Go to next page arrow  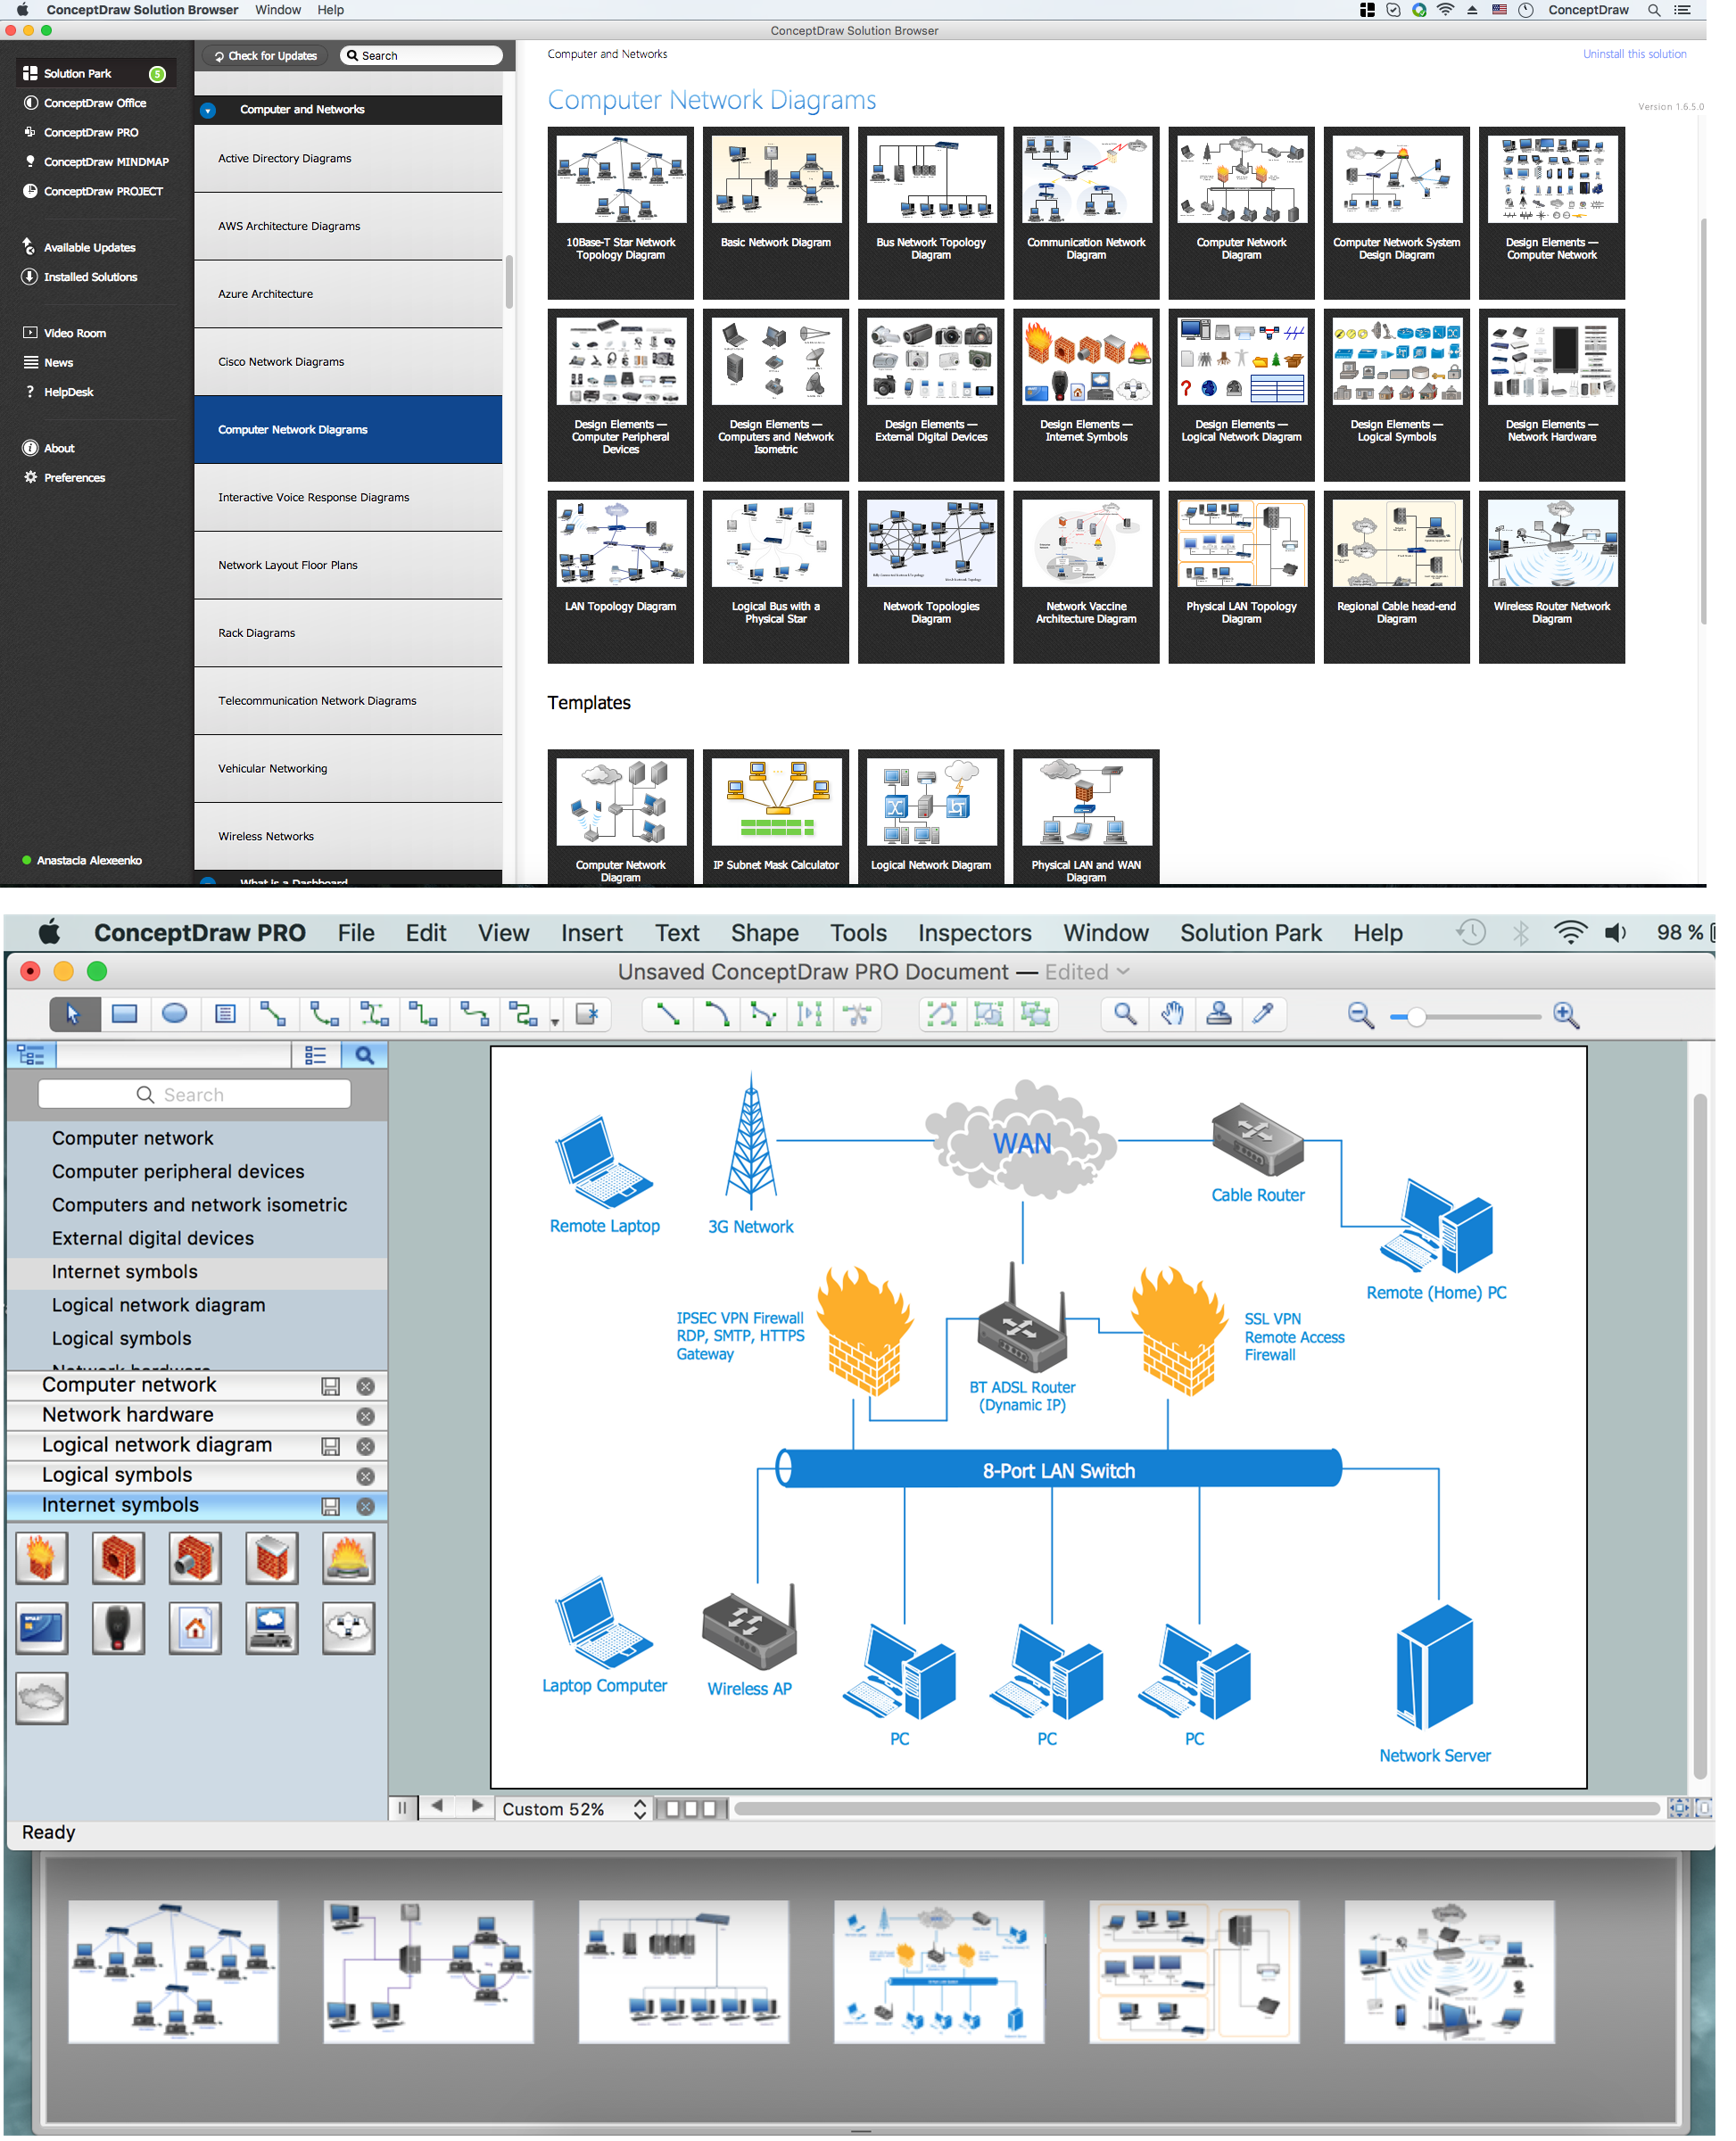click(477, 1806)
